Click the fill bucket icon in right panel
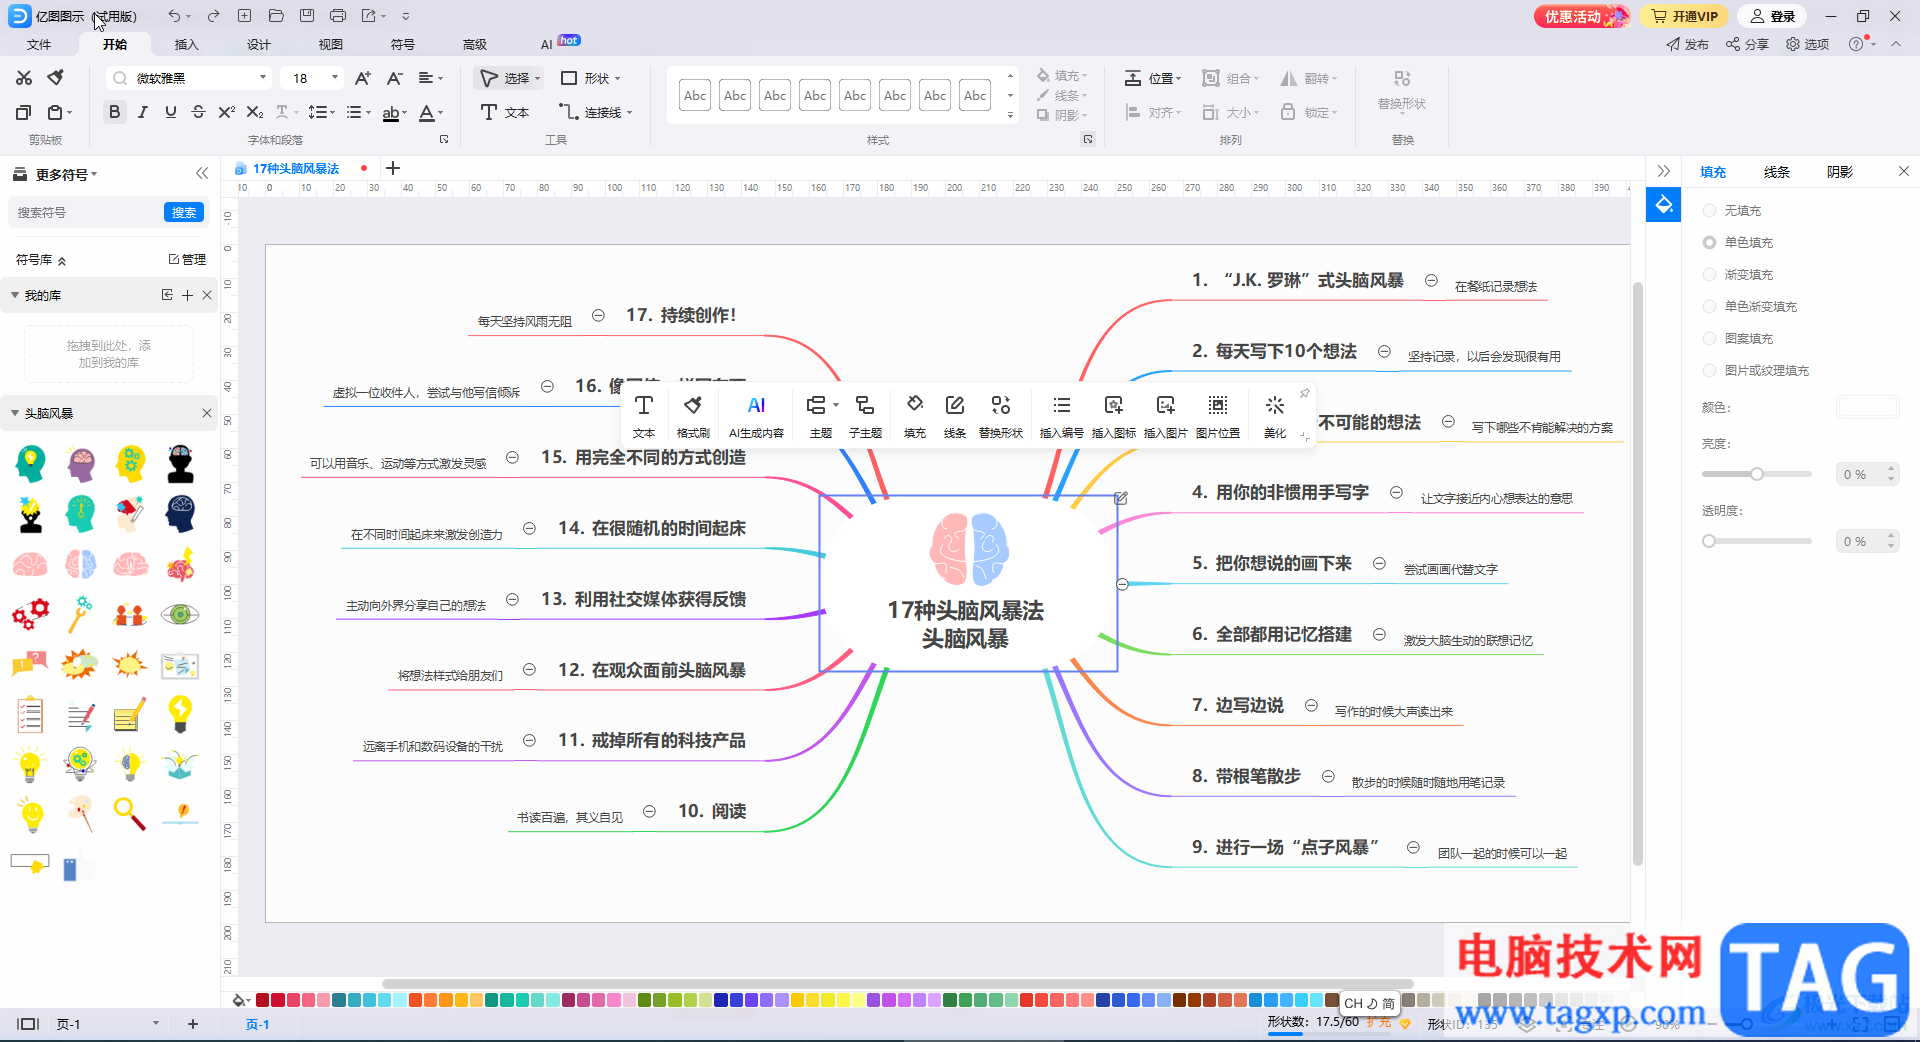The image size is (1920, 1042). [x=1664, y=205]
